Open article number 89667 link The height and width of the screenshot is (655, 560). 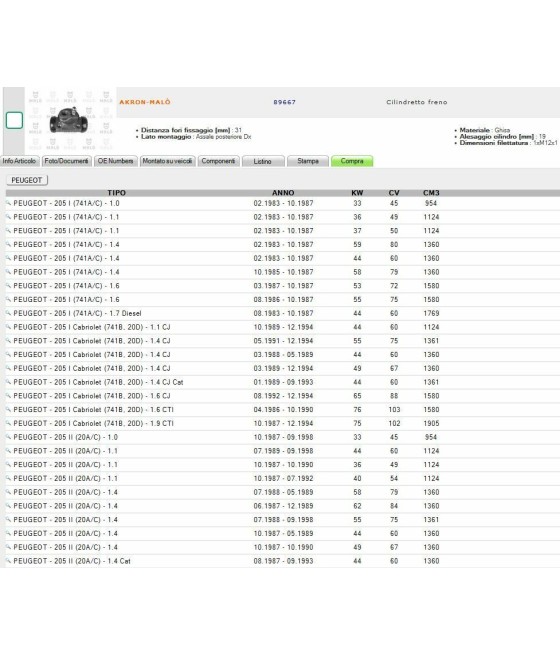[x=284, y=102]
